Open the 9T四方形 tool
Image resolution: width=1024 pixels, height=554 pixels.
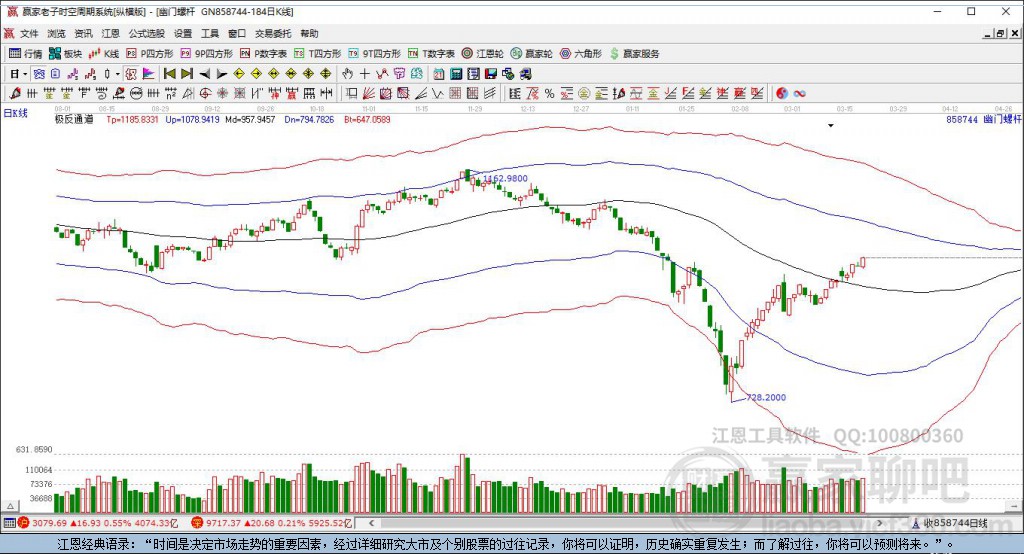click(374, 54)
